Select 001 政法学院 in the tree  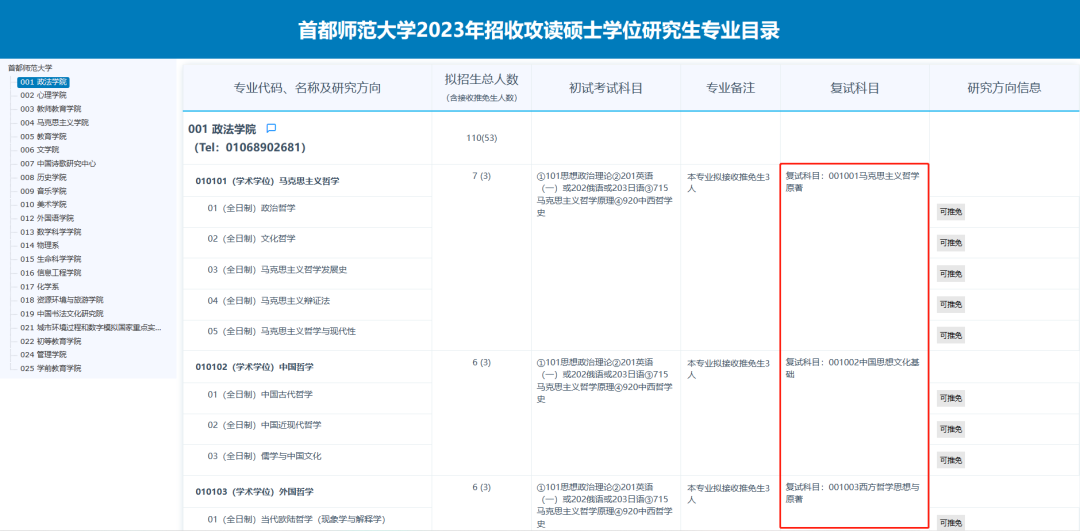pyautogui.click(x=43, y=82)
